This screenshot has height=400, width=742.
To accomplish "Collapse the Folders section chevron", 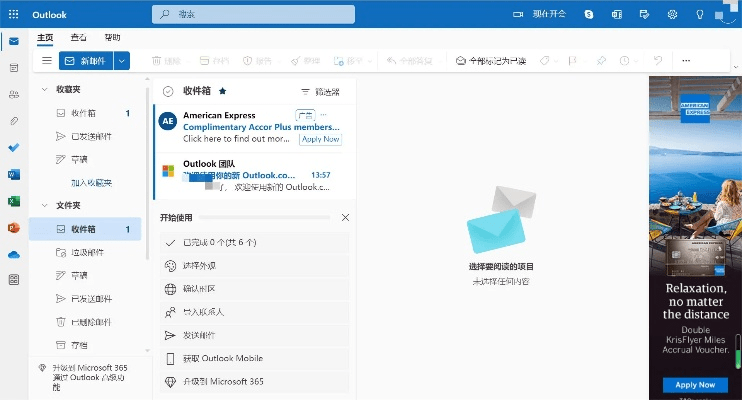I will click(44, 205).
